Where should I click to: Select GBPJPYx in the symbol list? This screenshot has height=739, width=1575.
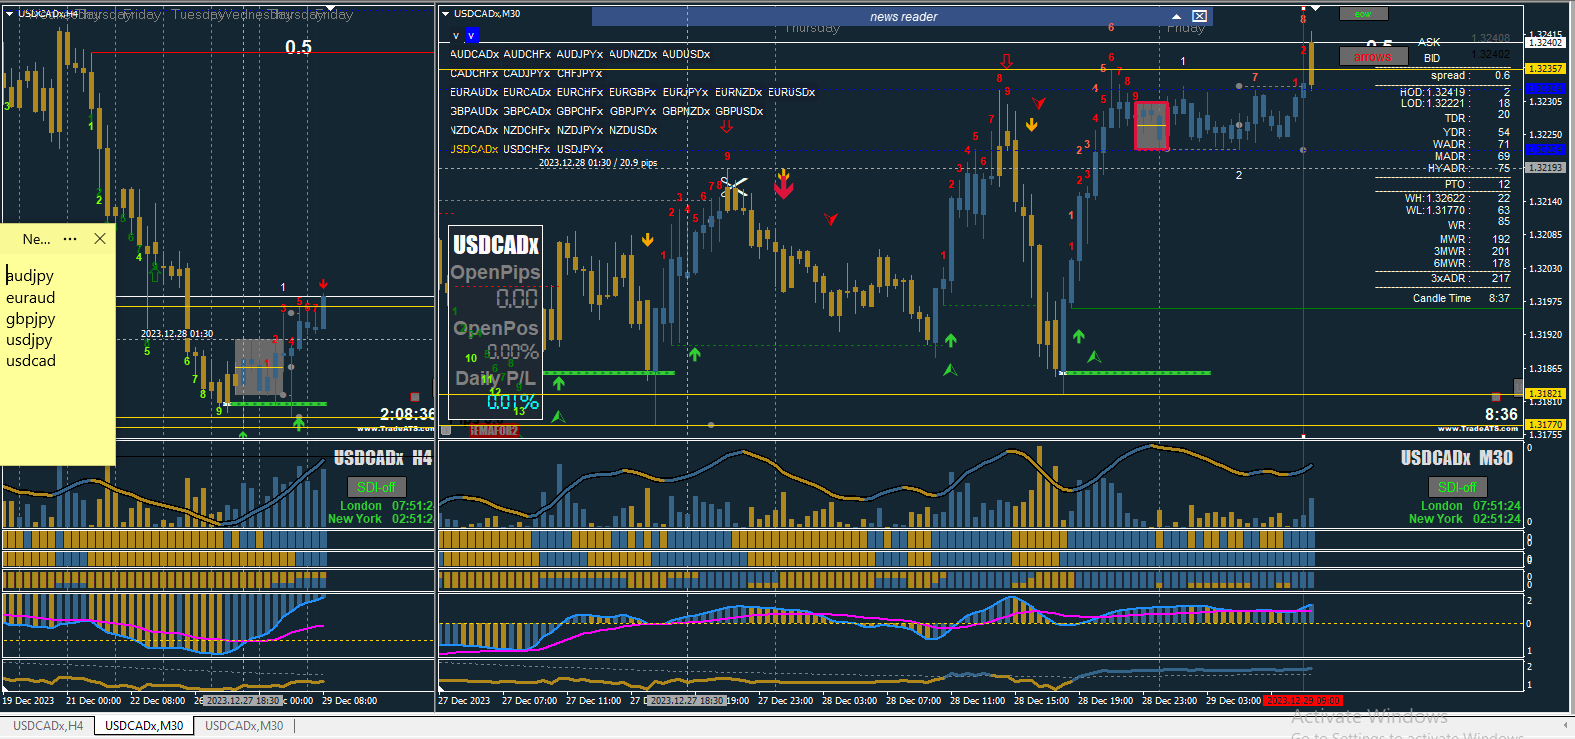633,111
